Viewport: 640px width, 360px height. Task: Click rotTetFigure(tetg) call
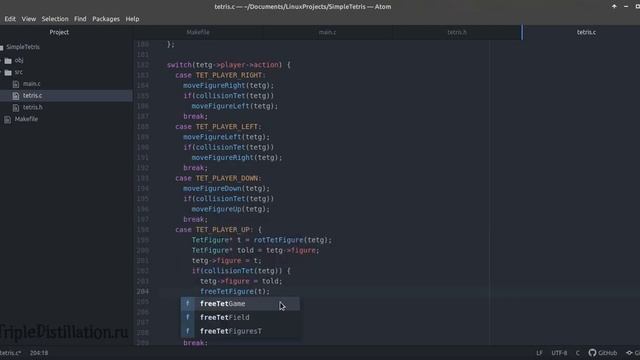pyautogui.click(x=293, y=240)
